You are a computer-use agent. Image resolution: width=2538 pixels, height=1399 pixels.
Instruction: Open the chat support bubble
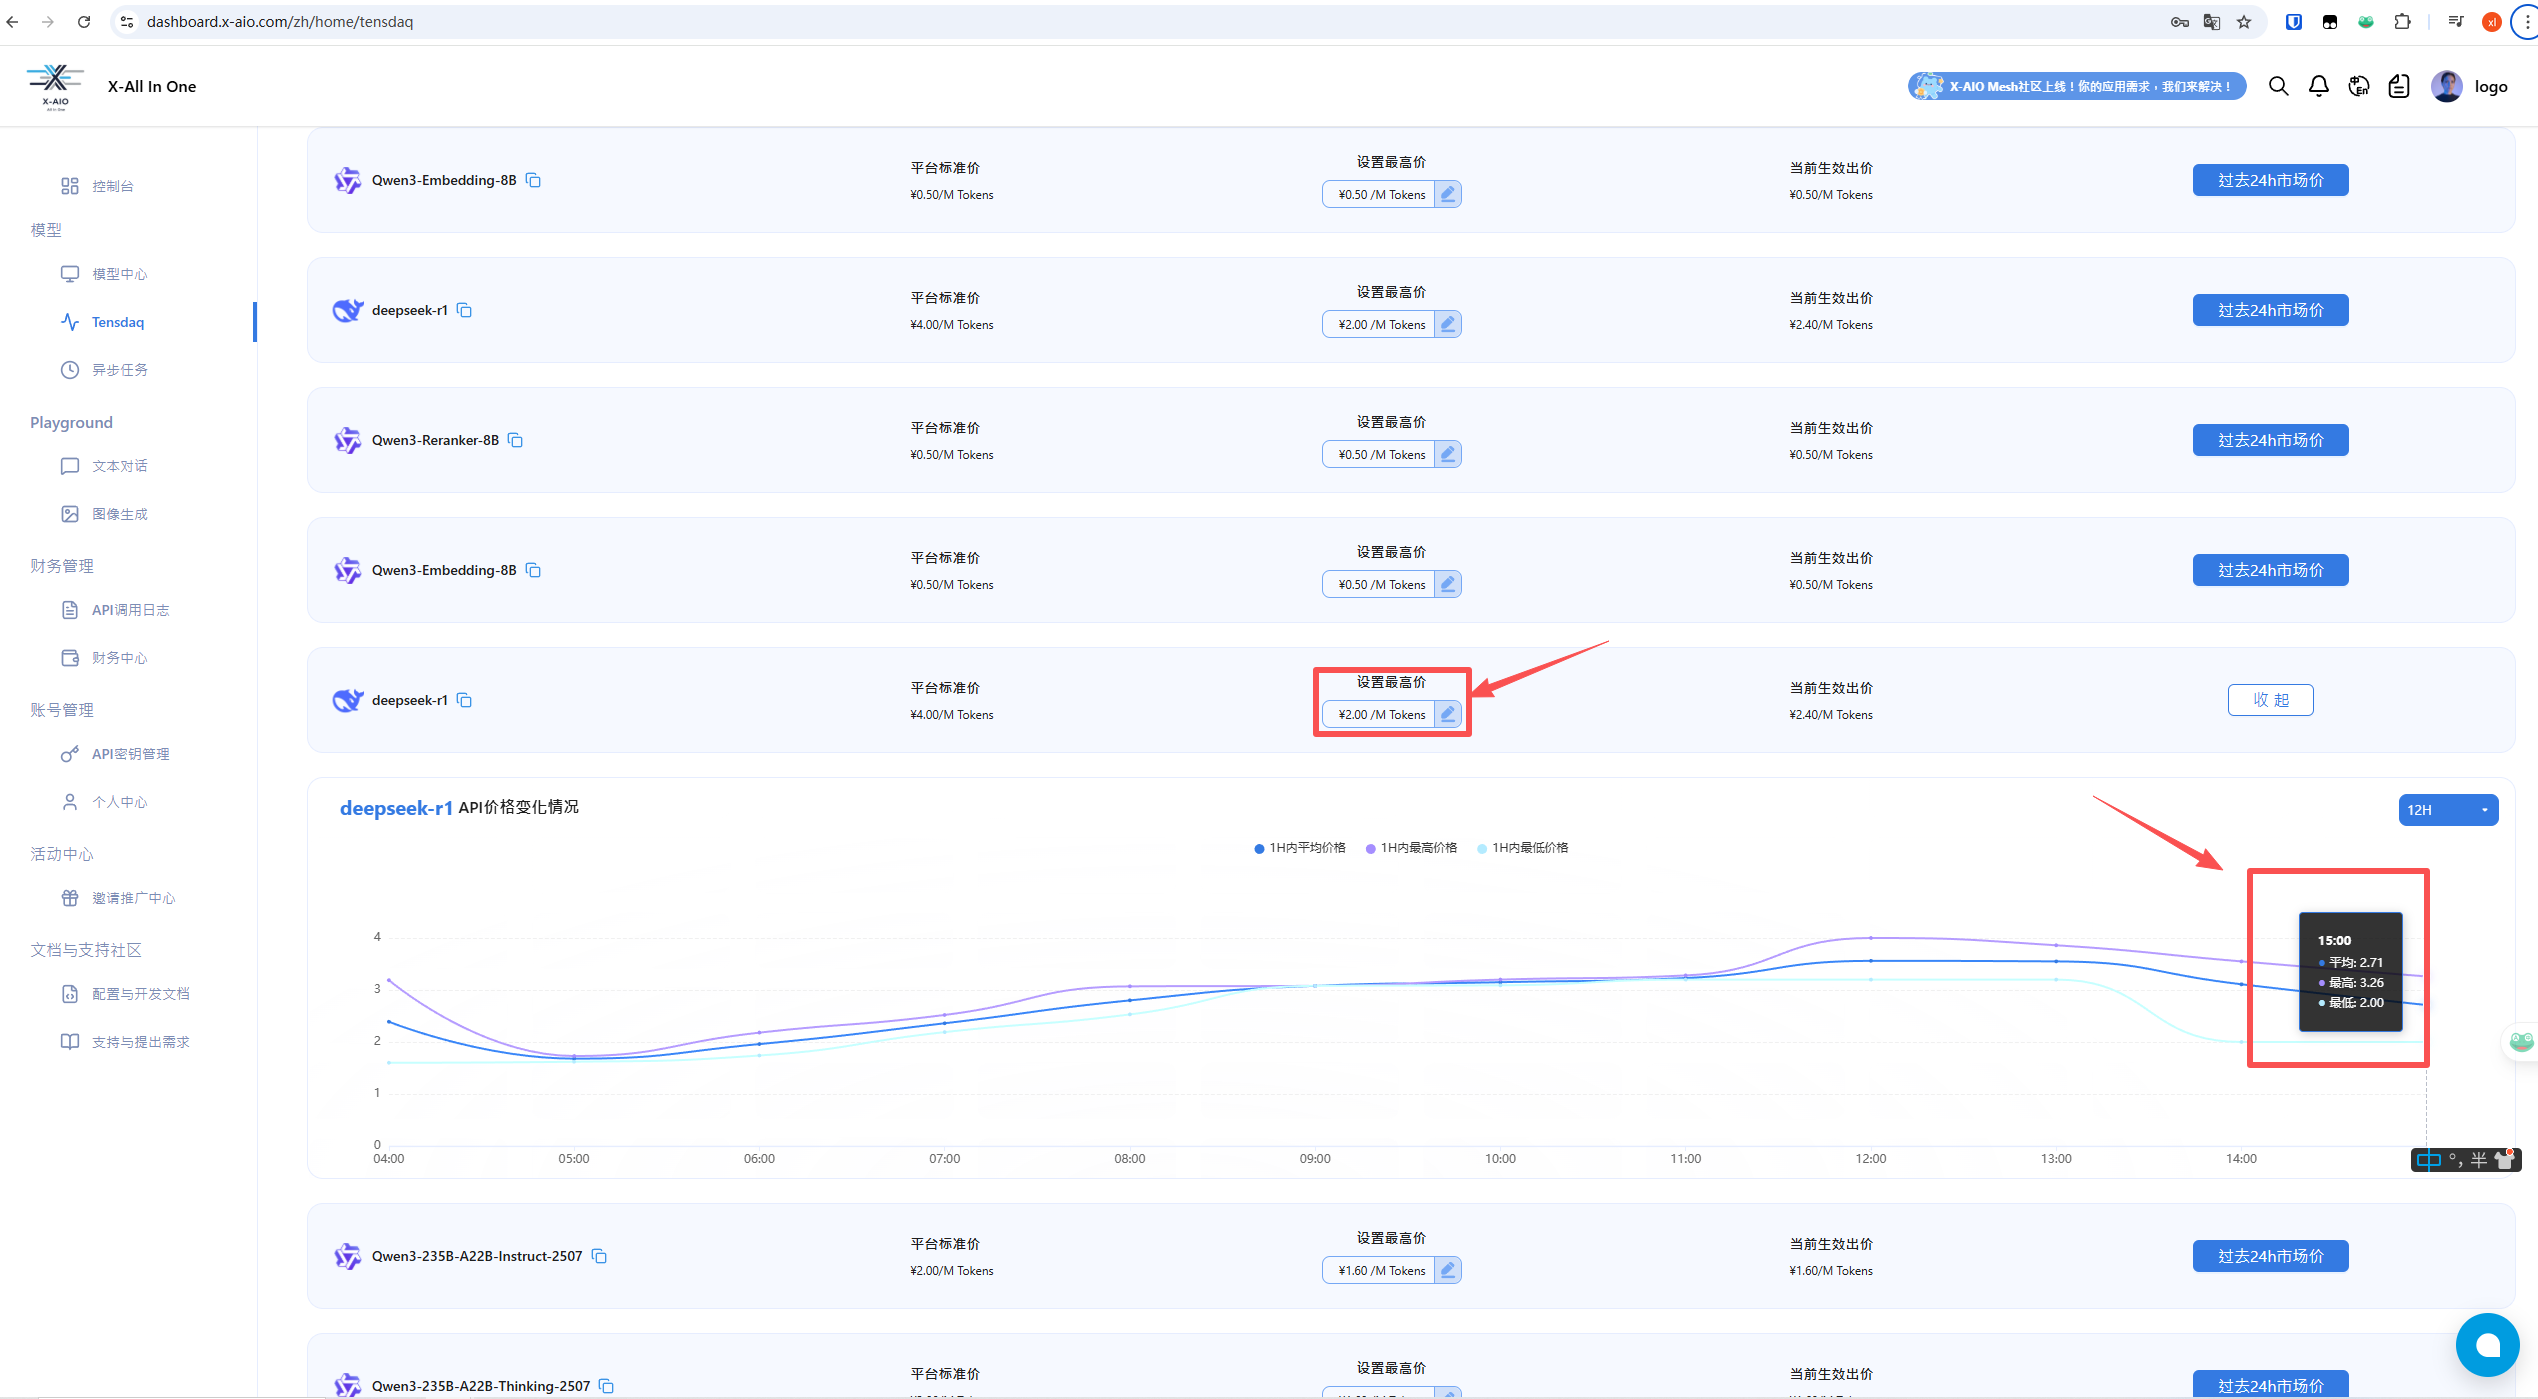[2487, 1345]
